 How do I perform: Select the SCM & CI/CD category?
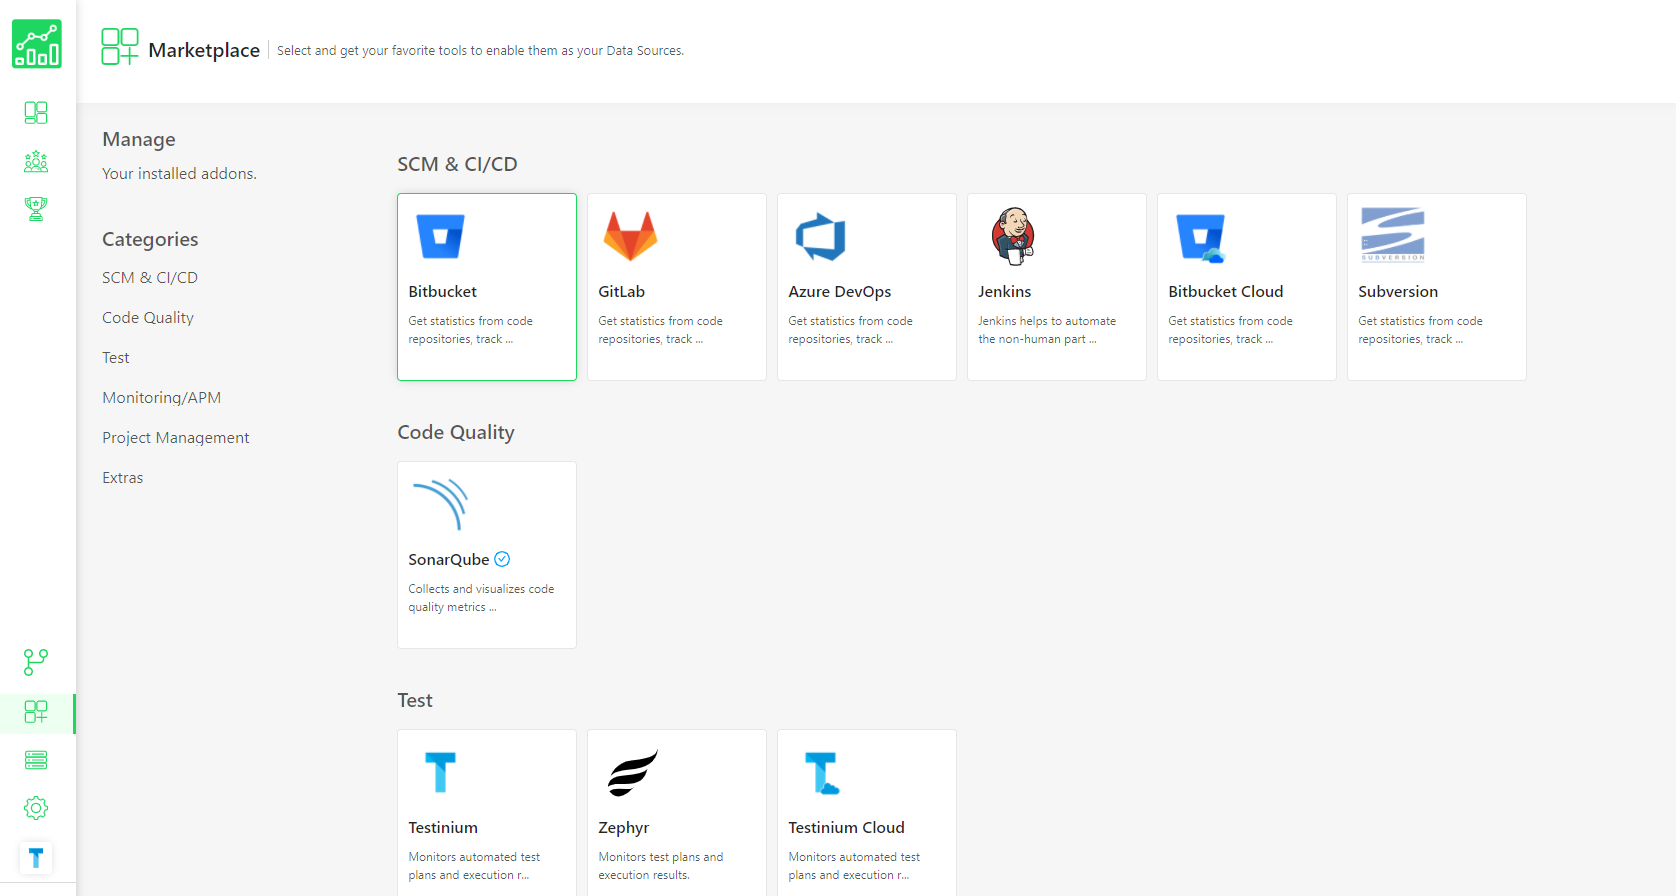coord(150,278)
